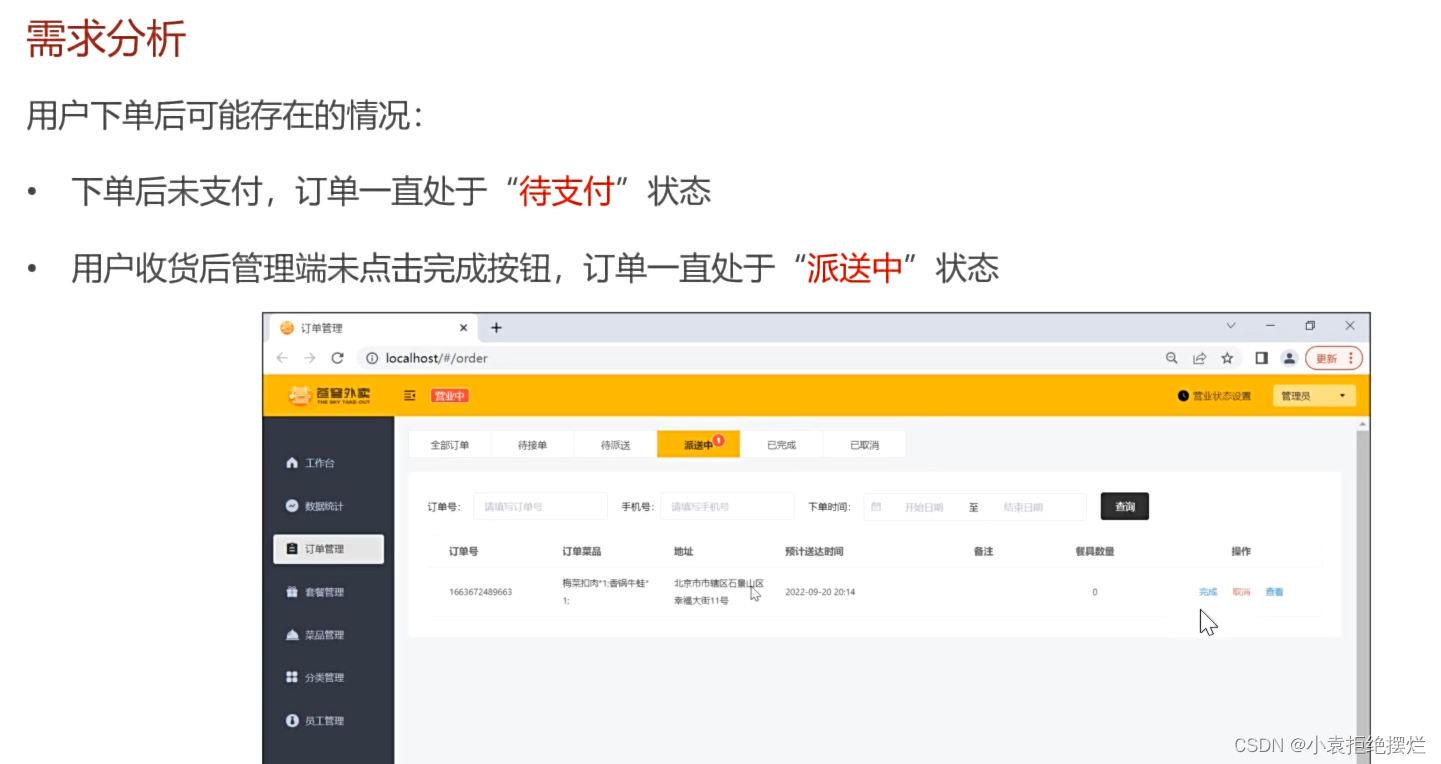Open the browser tab search chevron
Screen dimensions: 1441x764
pyautogui.click(x=1230, y=326)
